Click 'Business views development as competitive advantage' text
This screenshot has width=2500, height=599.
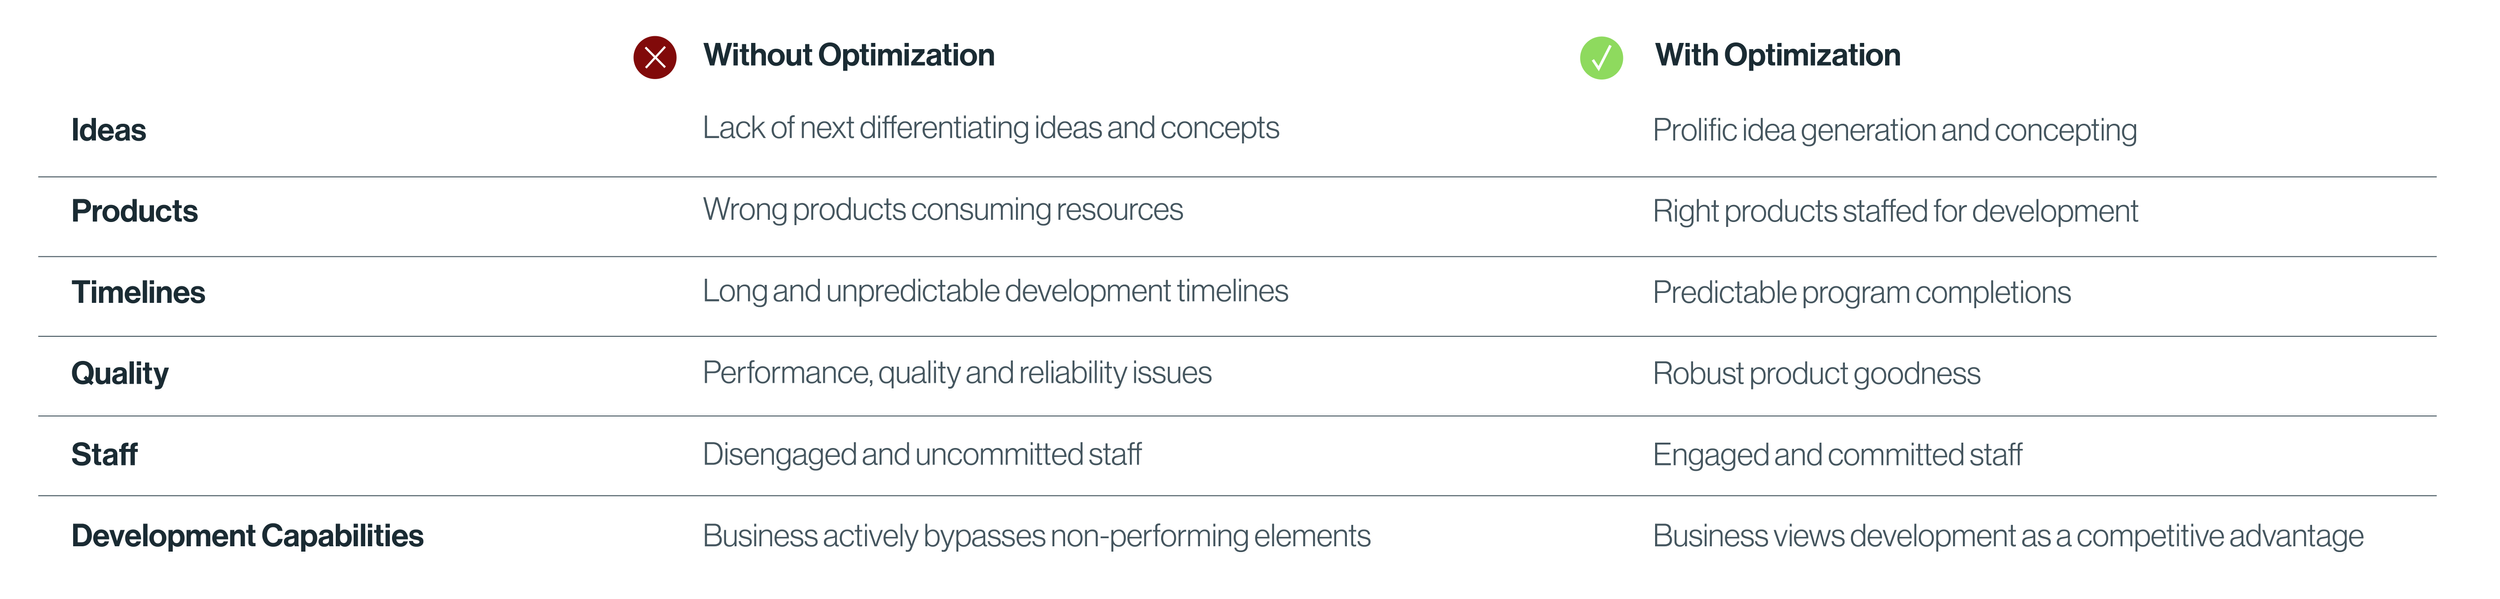(2008, 537)
